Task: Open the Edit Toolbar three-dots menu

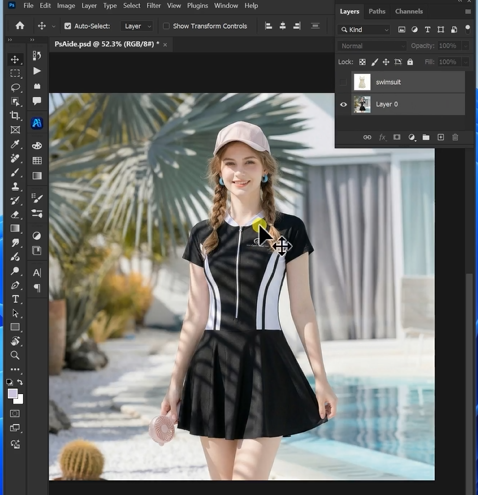Action: pos(15,369)
